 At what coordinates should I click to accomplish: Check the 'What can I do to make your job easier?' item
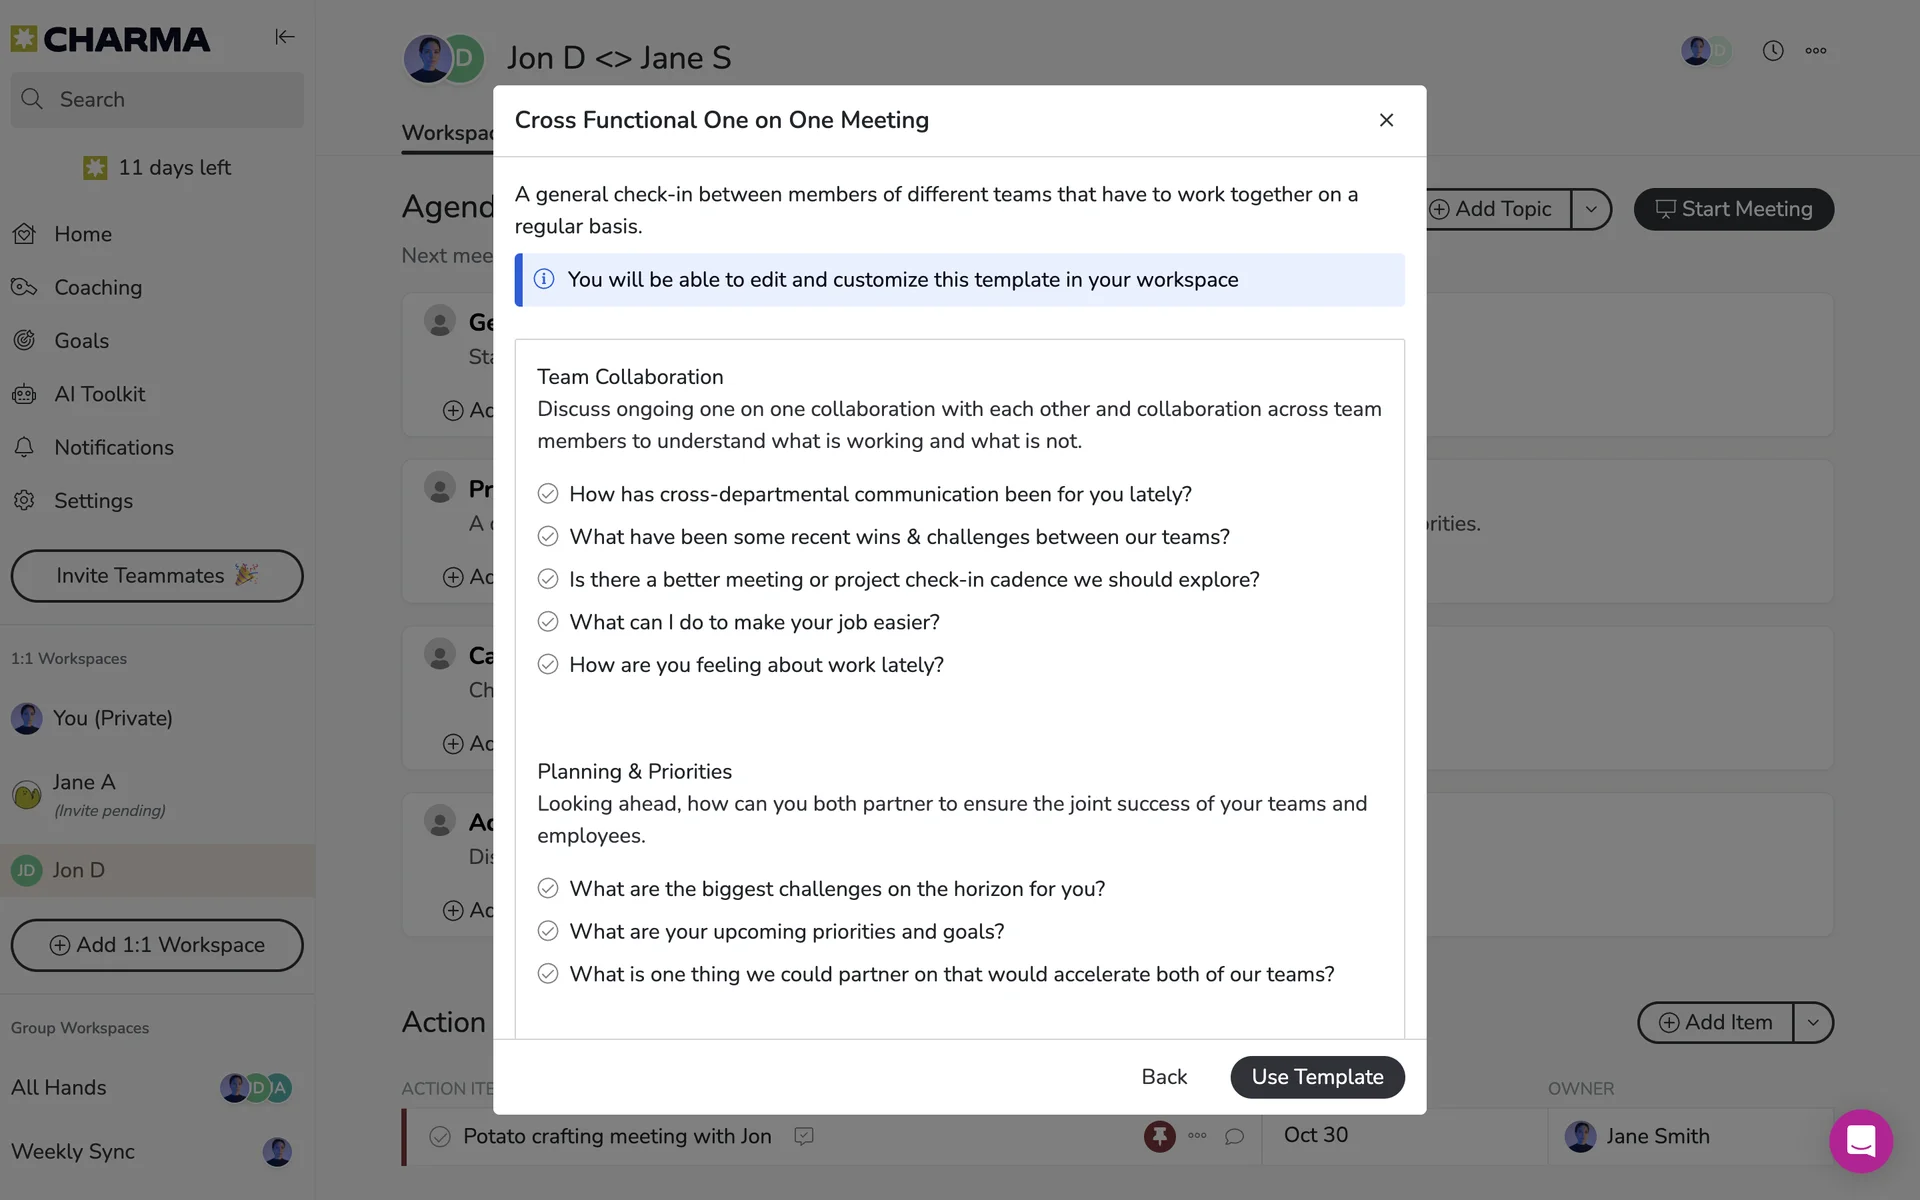(548, 622)
